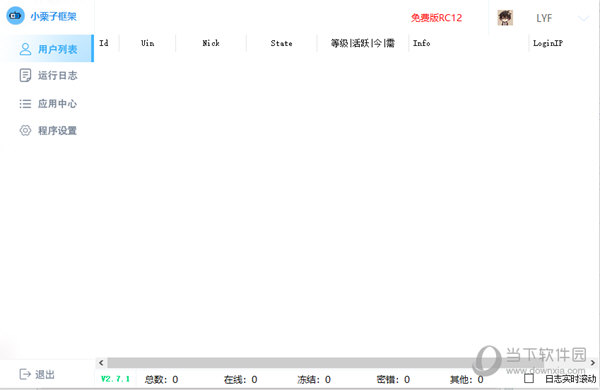This screenshot has width=600, height=390.
Task: Click the gear icon beside 程序设置
Action: pyautogui.click(x=25, y=131)
